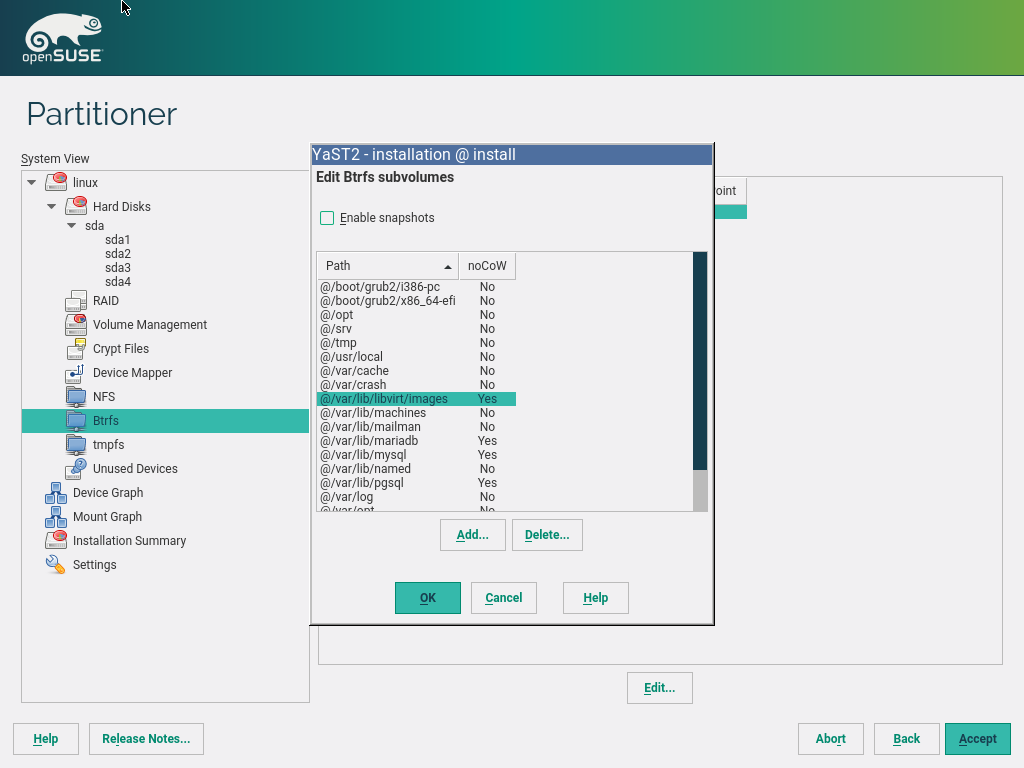Viewport: 1024px width, 768px height.
Task: Open the Device Graph icon
Action: [x=56, y=493]
